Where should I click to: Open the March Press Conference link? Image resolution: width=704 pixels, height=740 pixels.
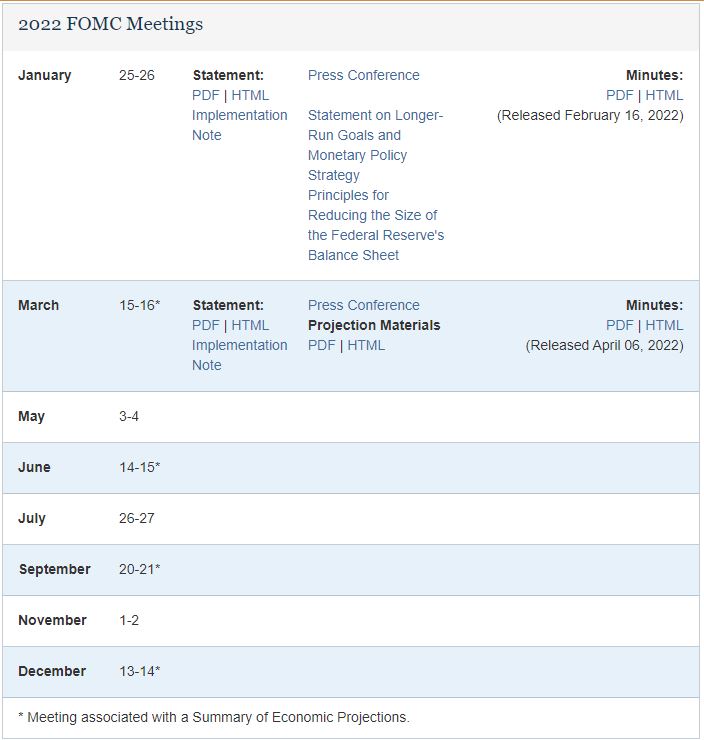[363, 305]
